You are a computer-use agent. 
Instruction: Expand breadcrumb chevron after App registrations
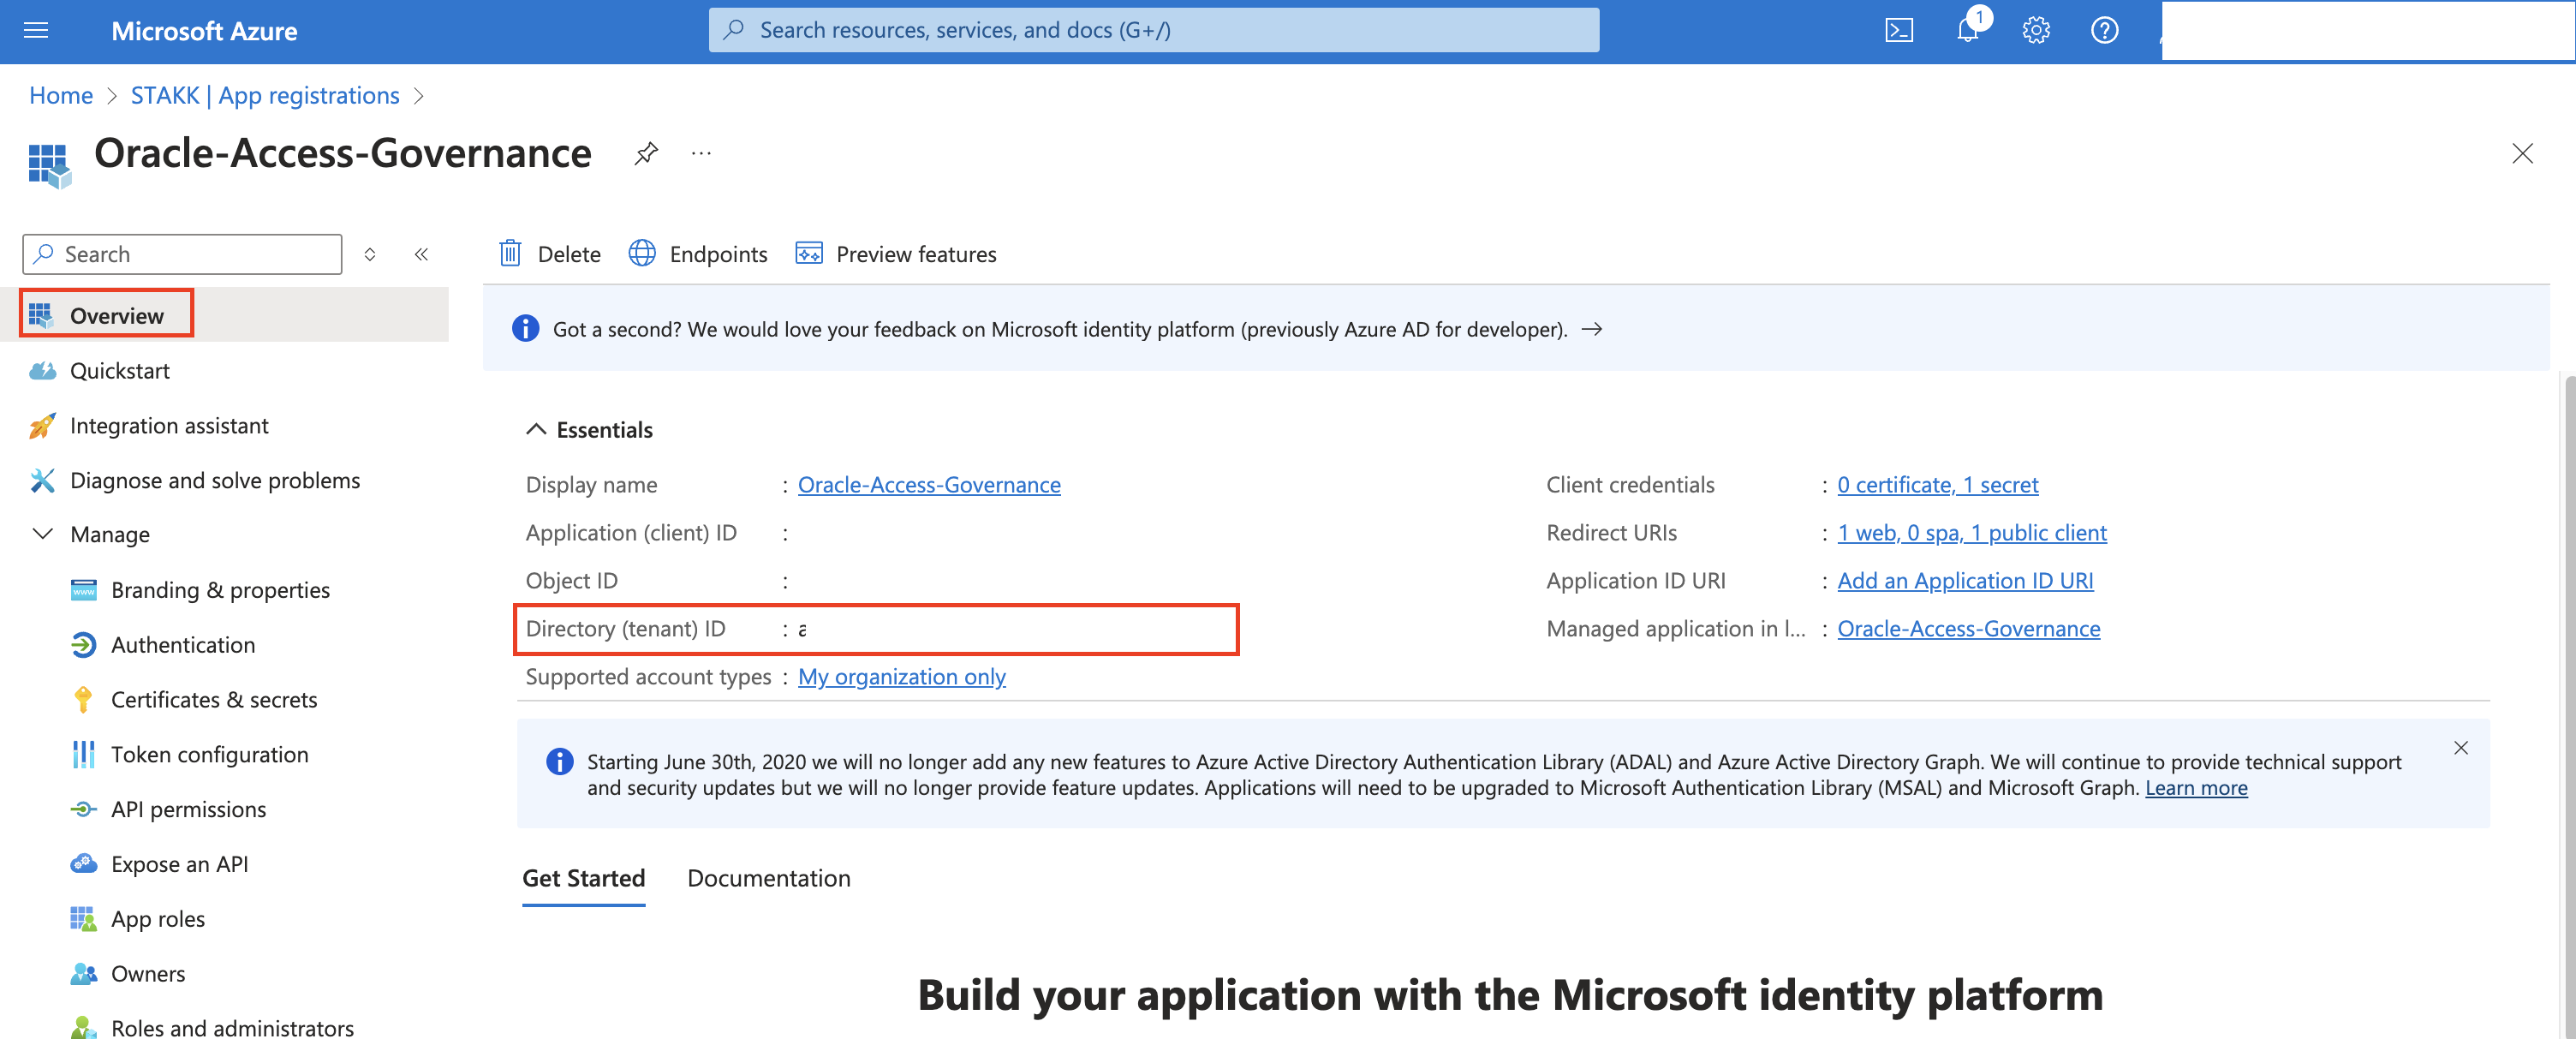pos(419,95)
